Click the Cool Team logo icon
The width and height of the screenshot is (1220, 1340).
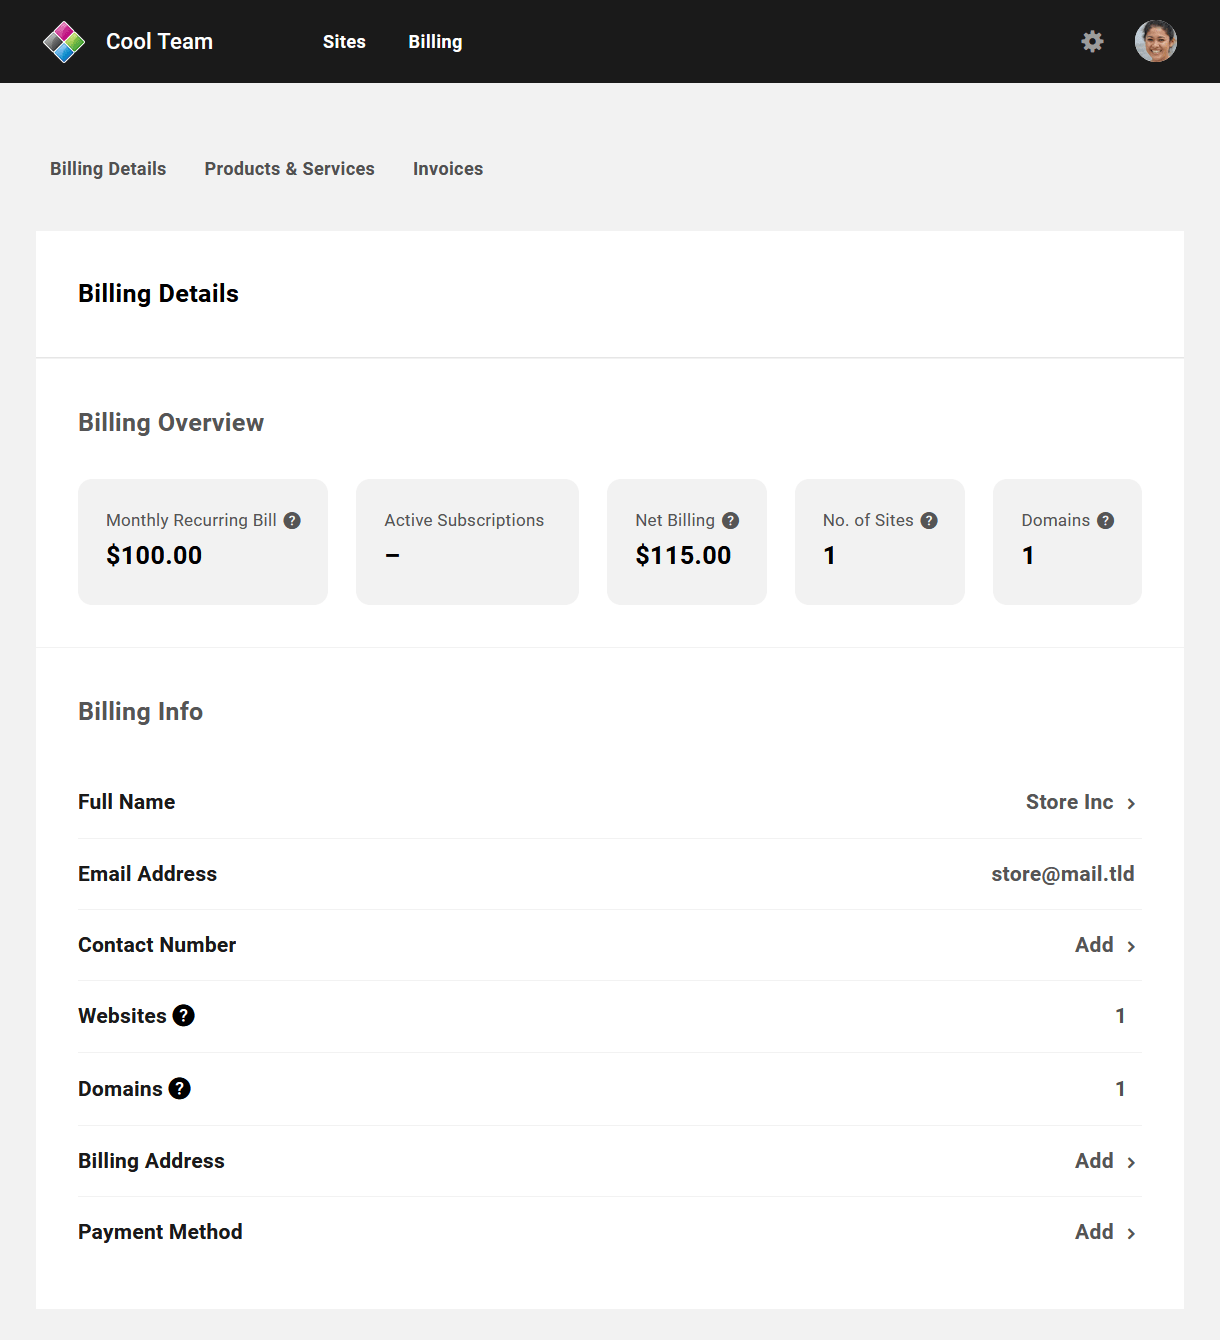coord(64,41)
